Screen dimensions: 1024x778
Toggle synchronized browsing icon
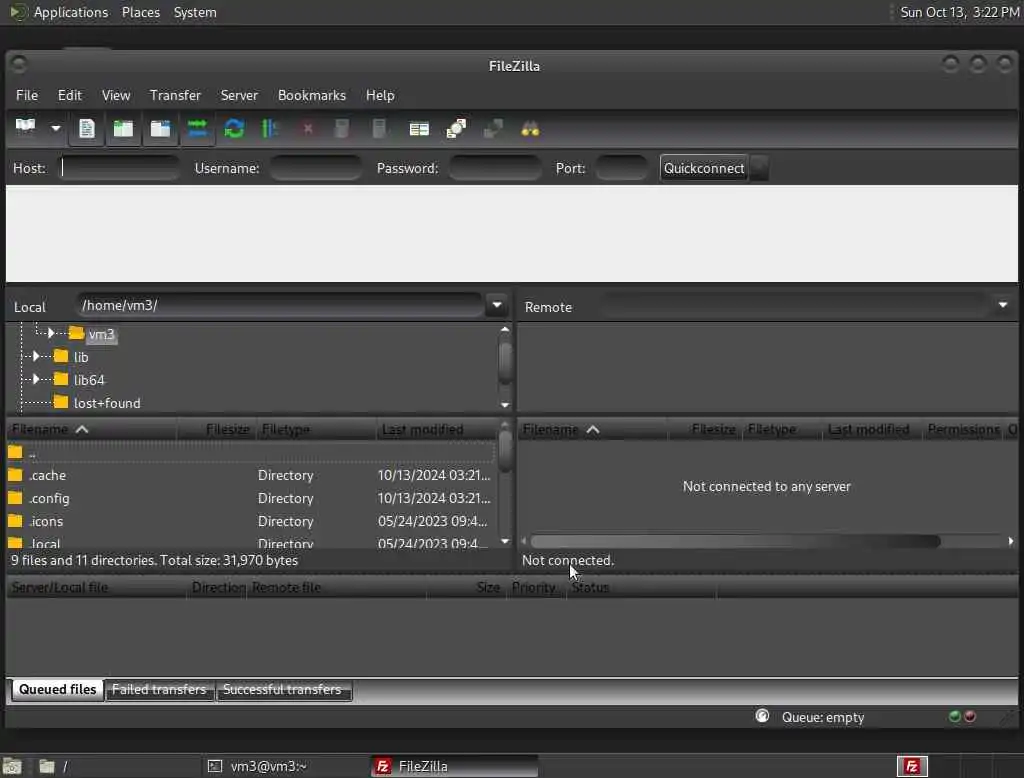493,129
